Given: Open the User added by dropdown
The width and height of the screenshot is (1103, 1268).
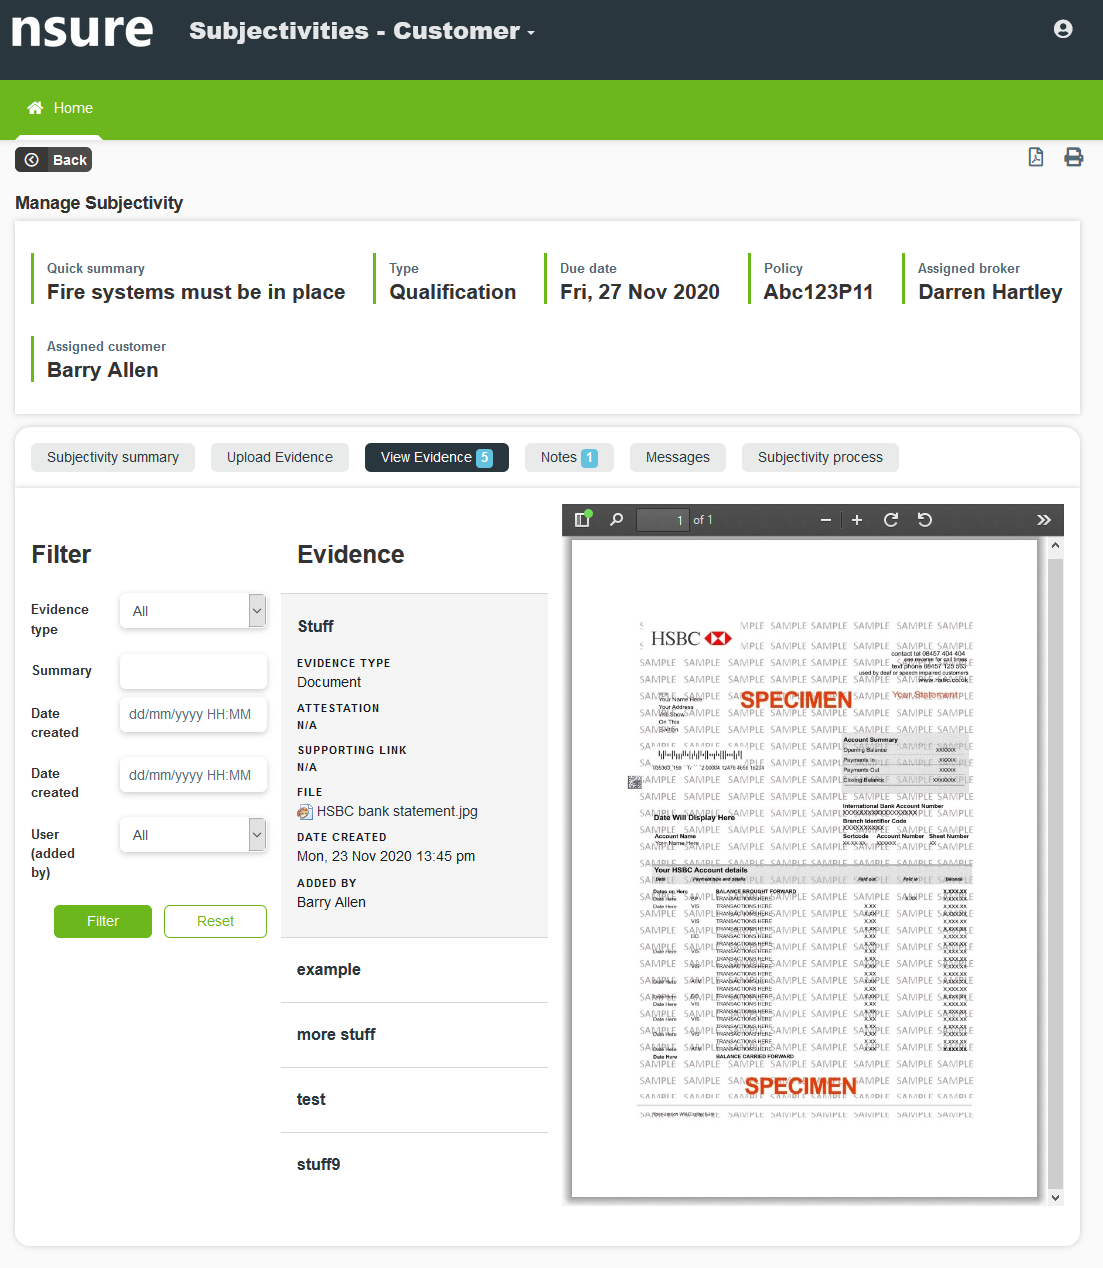Looking at the screenshot, I should (193, 835).
